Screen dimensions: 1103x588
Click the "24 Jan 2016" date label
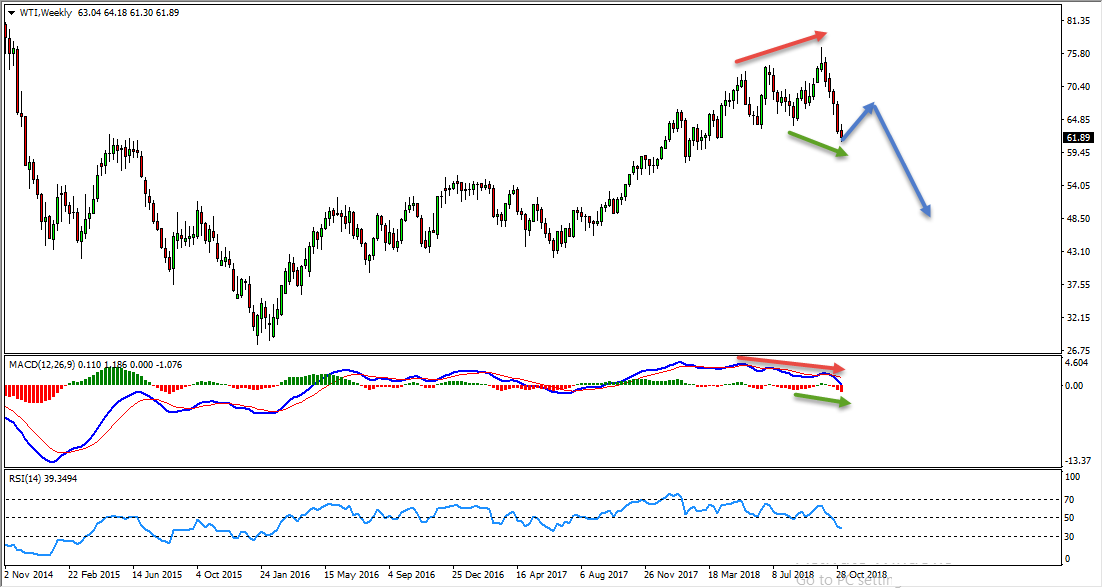pos(286,575)
